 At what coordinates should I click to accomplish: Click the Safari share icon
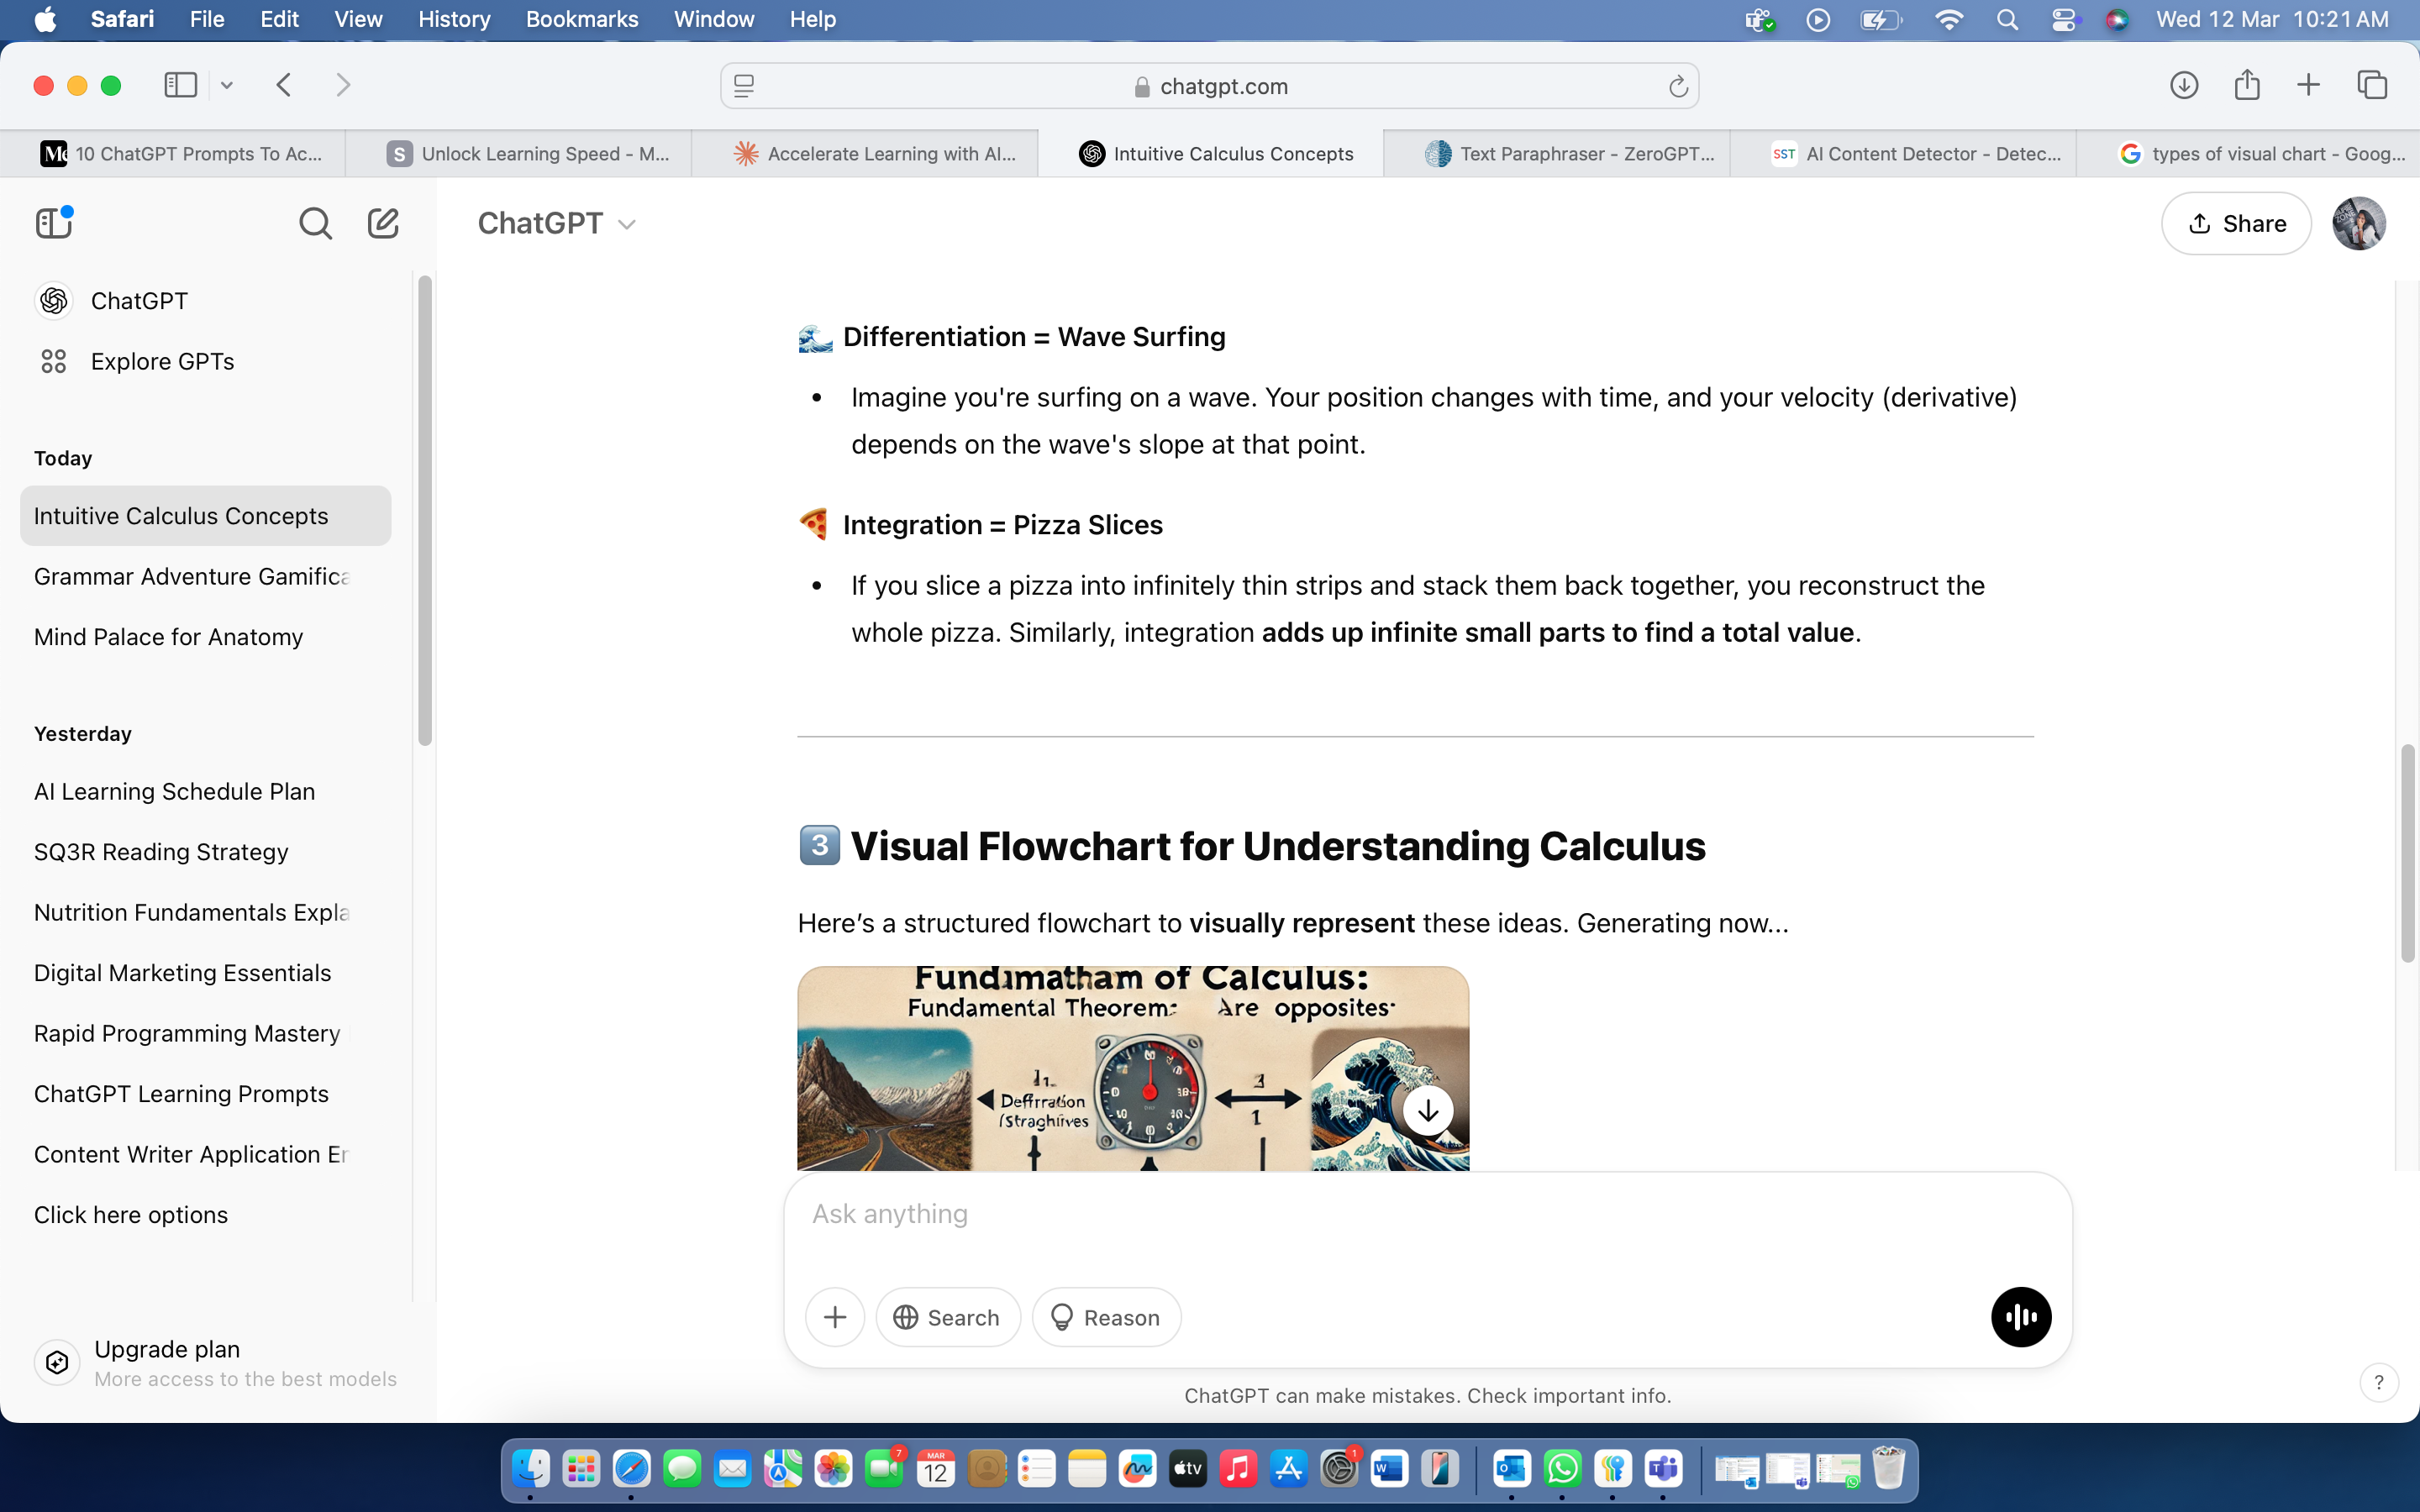[2247, 84]
